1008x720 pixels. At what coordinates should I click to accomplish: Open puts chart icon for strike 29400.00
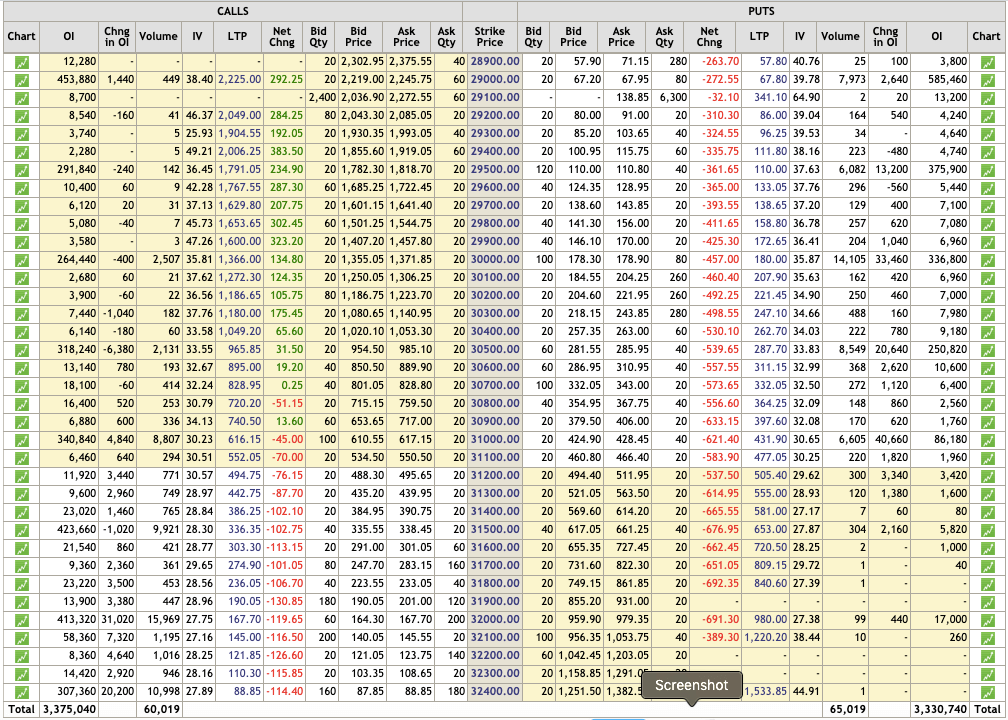(987, 152)
